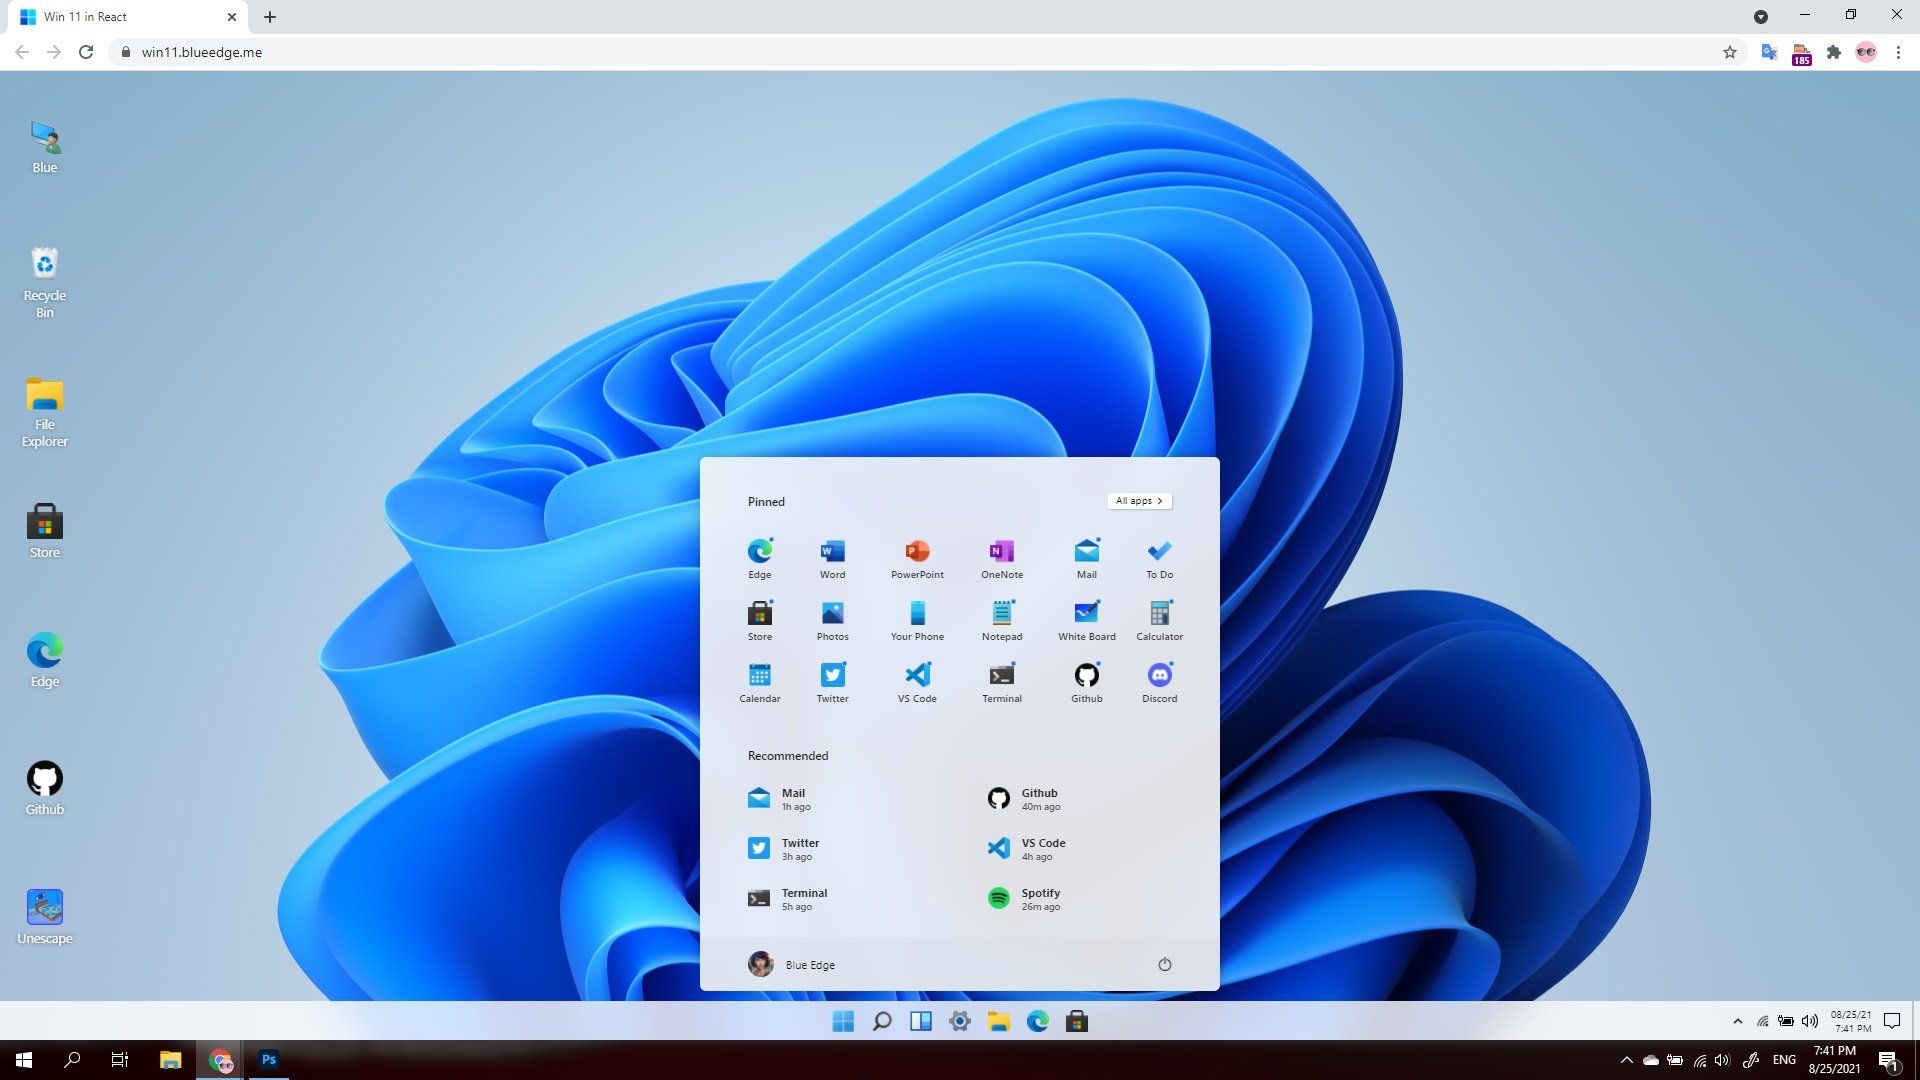This screenshot has width=1920, height=1080.
Task: Open Chrome profile avatar
Action: pyautogui.click(x=1866, y=52)
